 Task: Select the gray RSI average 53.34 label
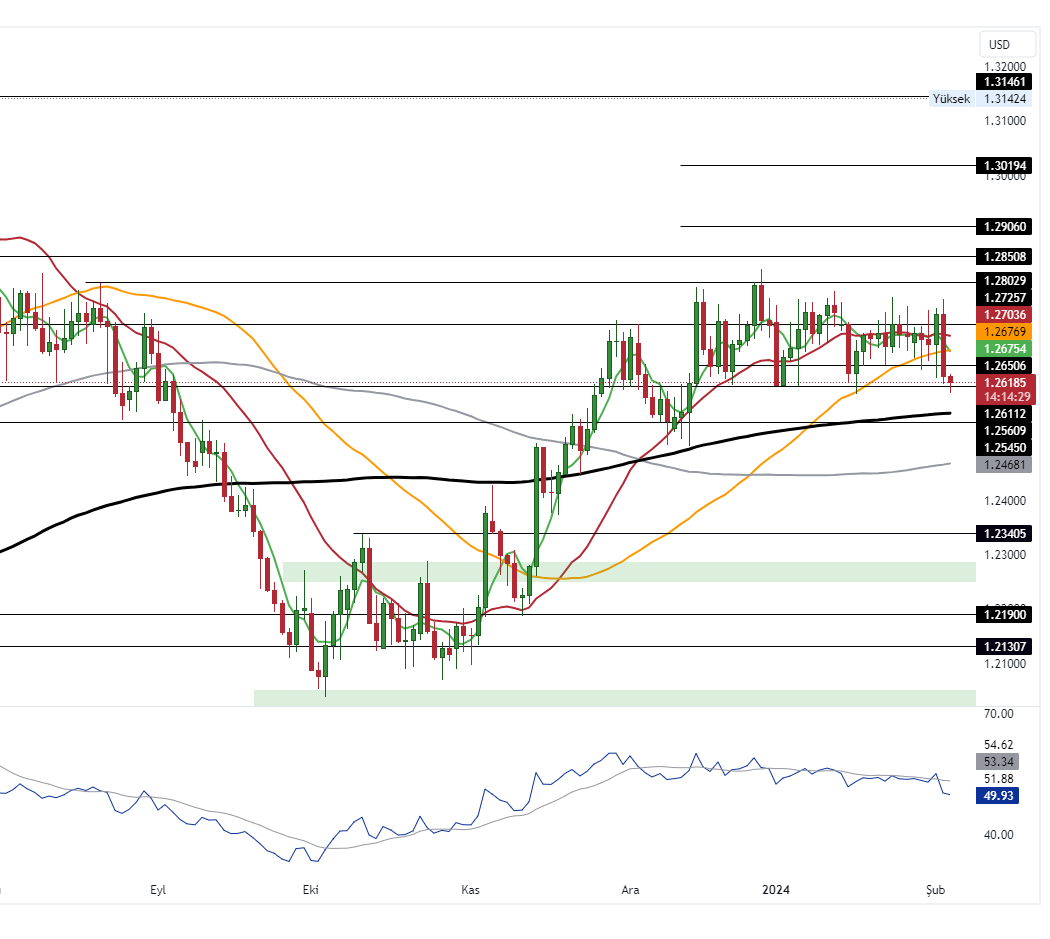point(1000,761)
